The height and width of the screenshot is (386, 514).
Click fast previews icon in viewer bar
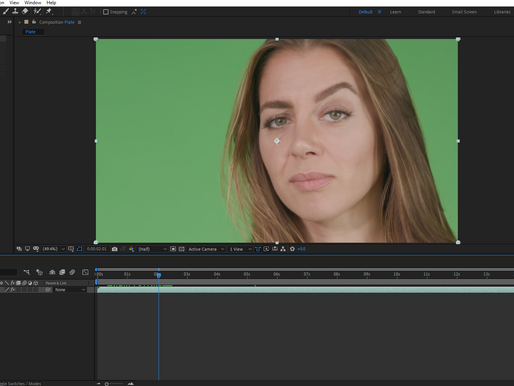(266, 249)
